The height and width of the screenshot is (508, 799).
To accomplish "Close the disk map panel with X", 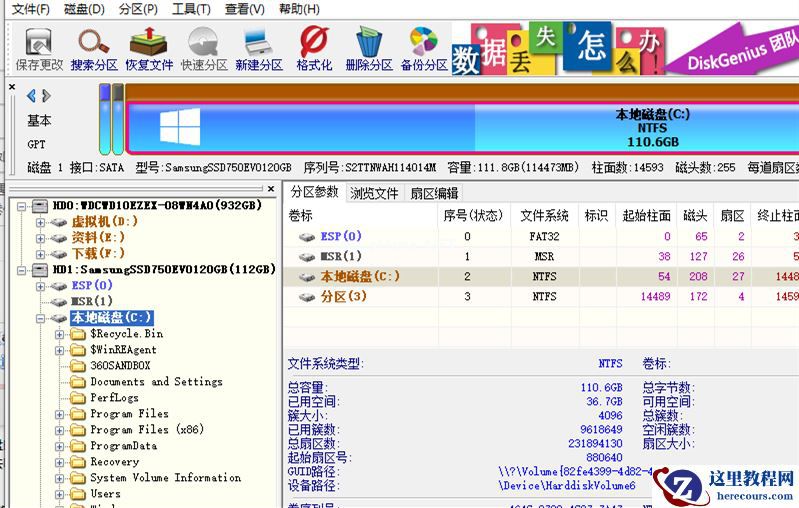I will click(12, 87).
